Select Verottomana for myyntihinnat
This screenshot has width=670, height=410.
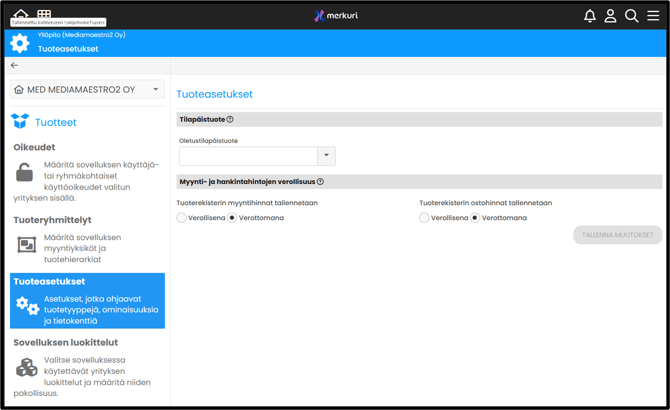pyautogui.click(x=233, y=217)
